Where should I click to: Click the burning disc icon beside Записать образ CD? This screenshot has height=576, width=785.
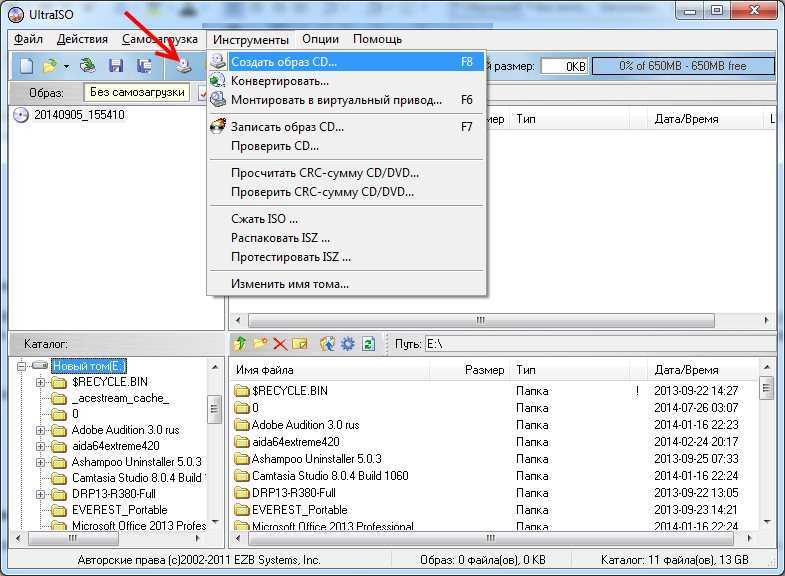(218, 126)
